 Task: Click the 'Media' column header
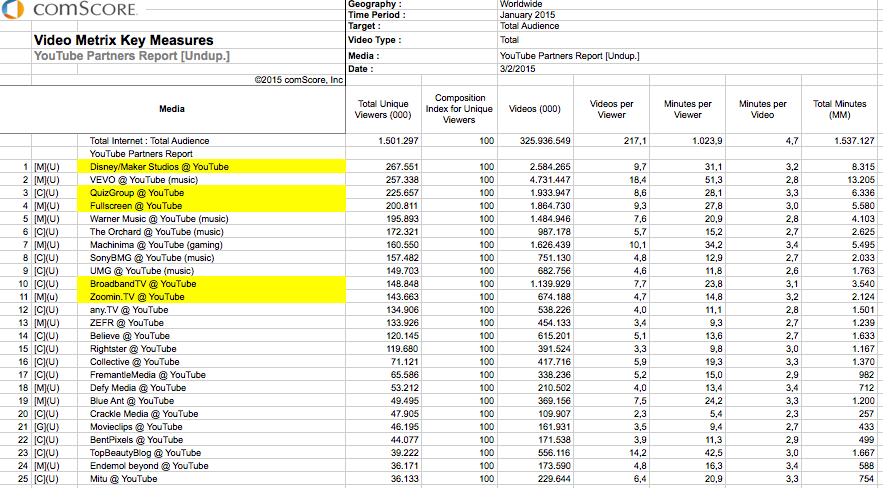[x=172, y=109]
